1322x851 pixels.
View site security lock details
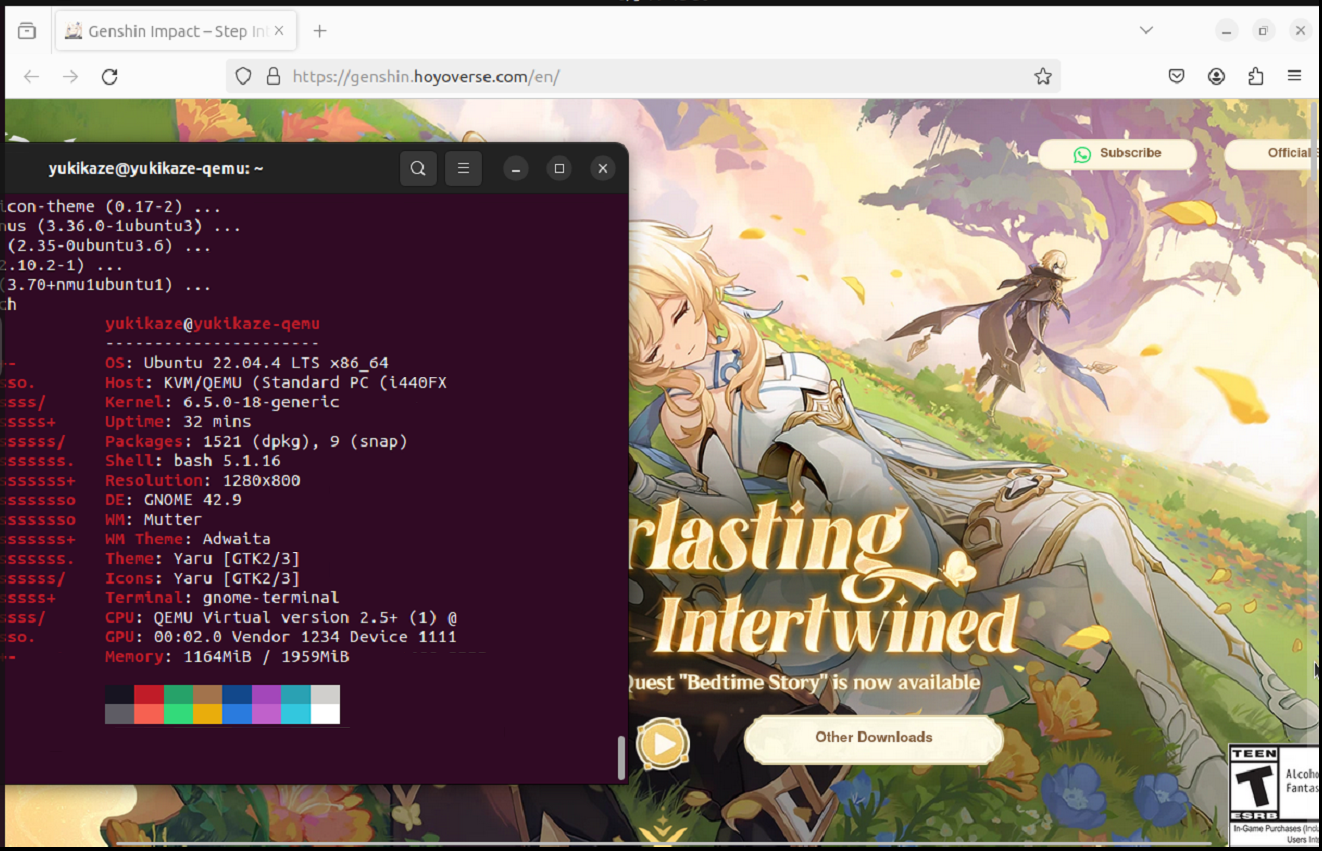(x=272, y=76)
